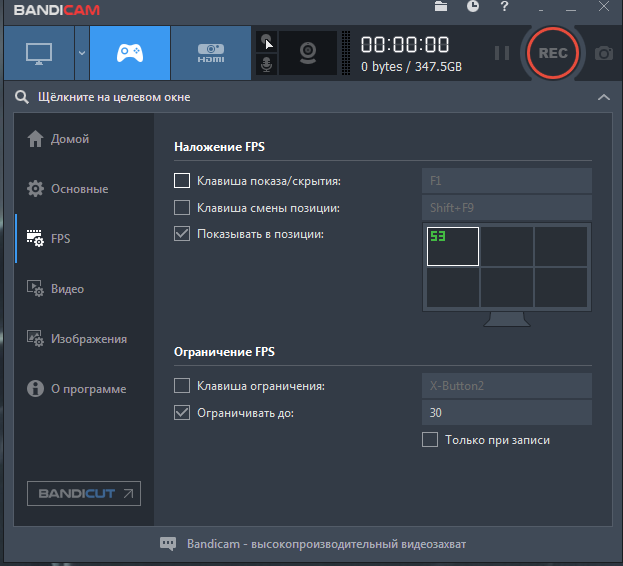Viewport: 623px width, 566px height.
Task: Enable Клавиша ограничения checkbox
Action: (182, 386)
